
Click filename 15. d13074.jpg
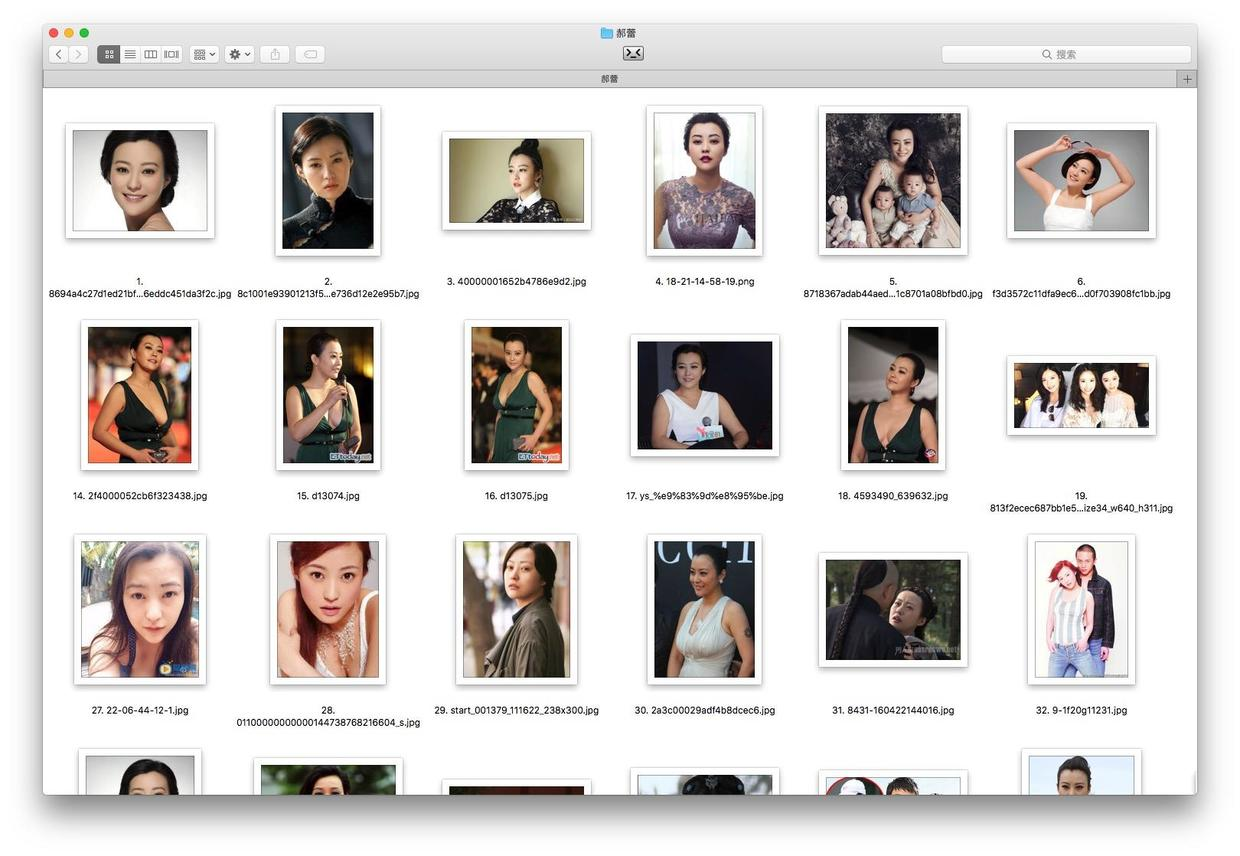[x=328, y=496]
